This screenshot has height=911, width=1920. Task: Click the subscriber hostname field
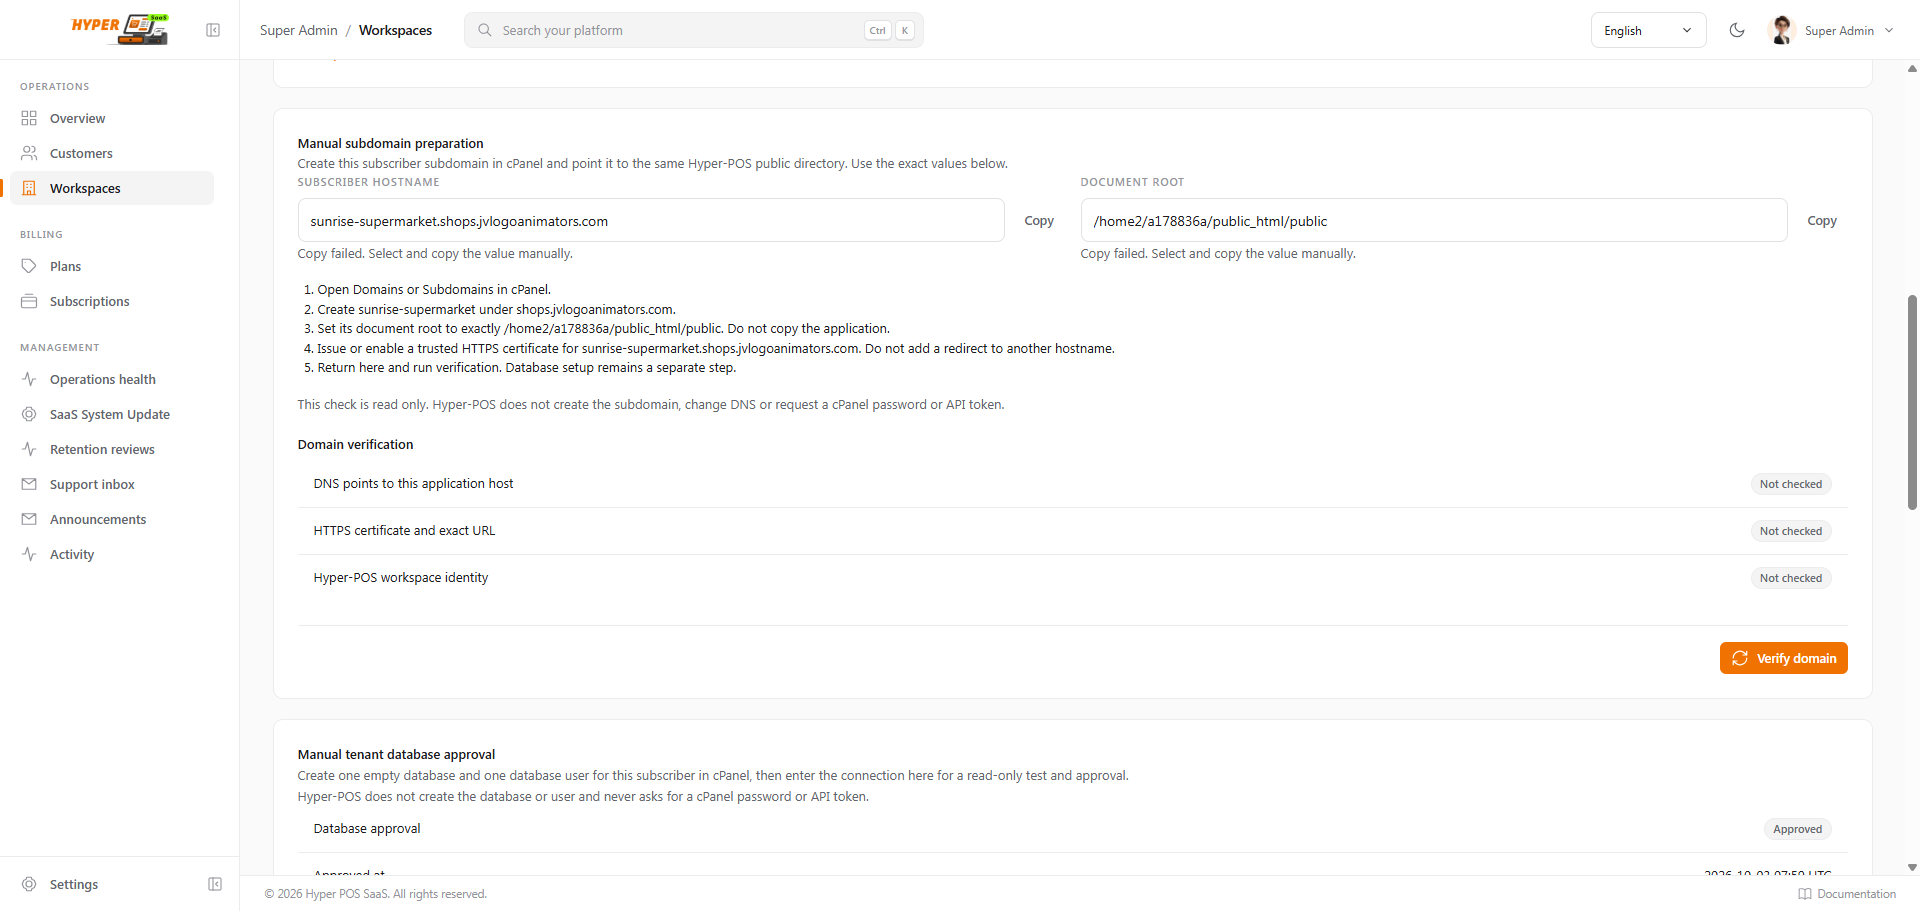pos(651,220)
